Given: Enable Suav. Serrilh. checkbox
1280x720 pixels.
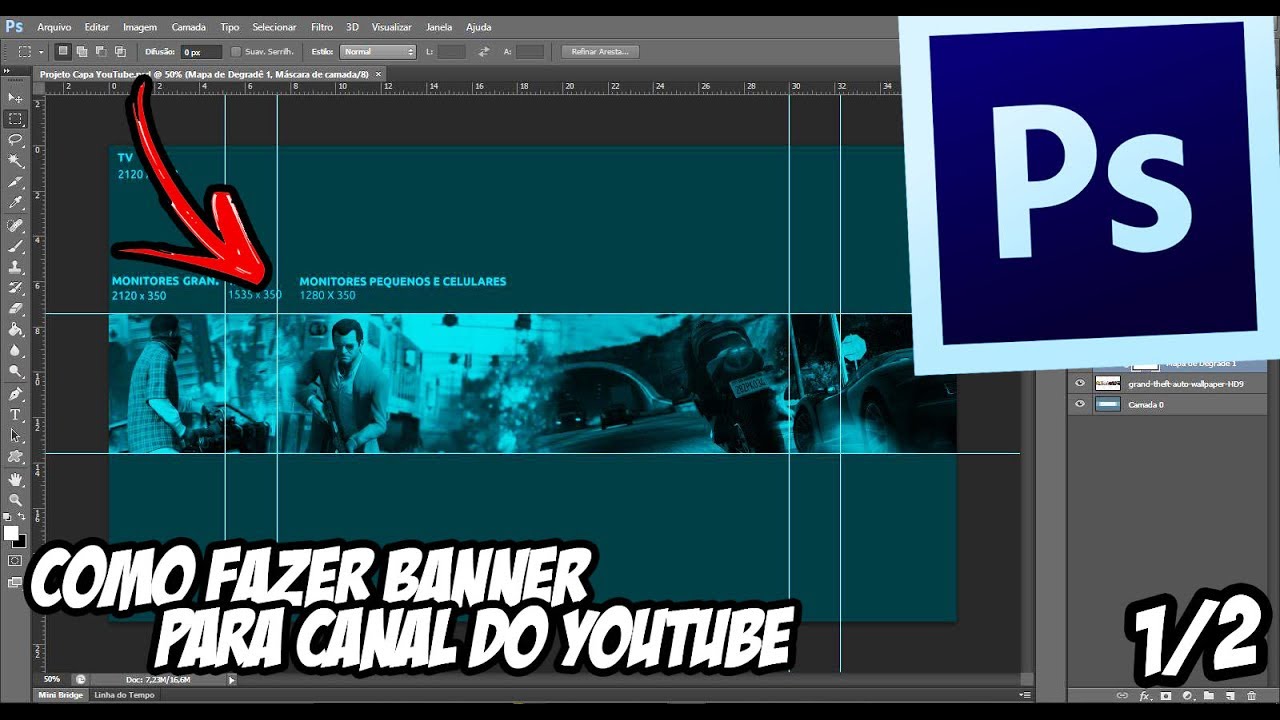Looking at the screenshot, I should (x=236, y=51).
